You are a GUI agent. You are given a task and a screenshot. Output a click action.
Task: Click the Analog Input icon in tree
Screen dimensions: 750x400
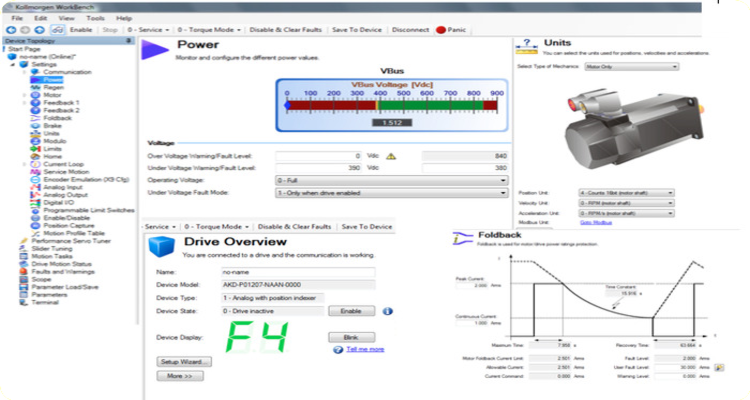coord(35,187)
